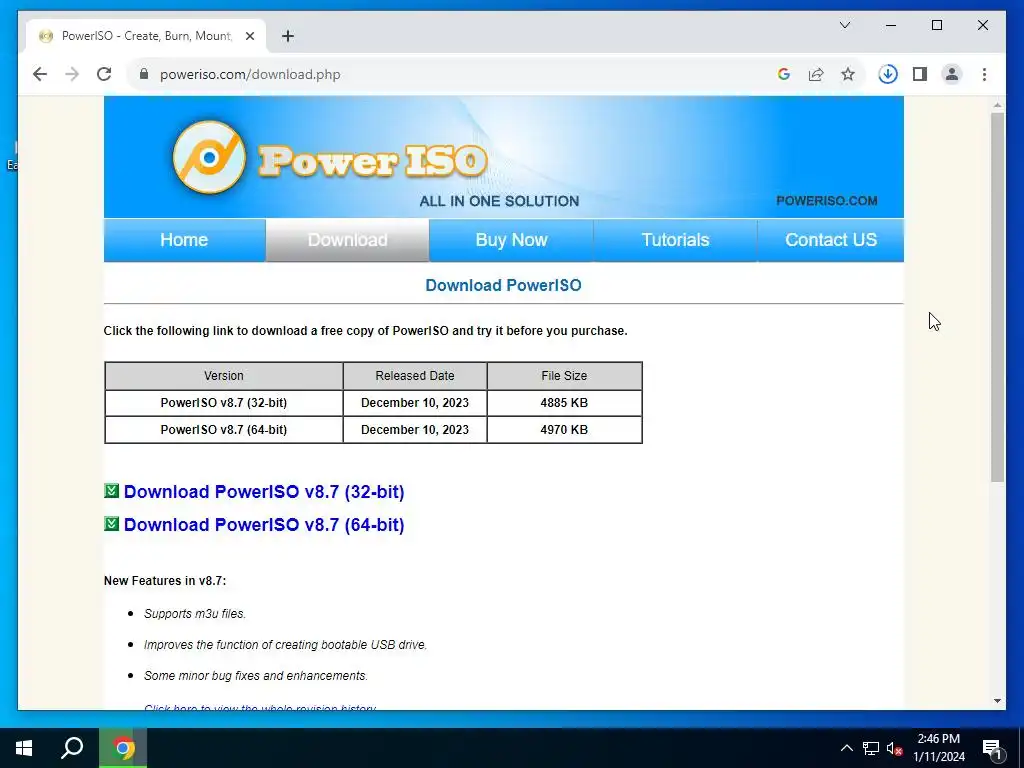Viewport: 1024px width, 768px height.
Task: Click the scrollbar up arrow
Action: (997, 104)
